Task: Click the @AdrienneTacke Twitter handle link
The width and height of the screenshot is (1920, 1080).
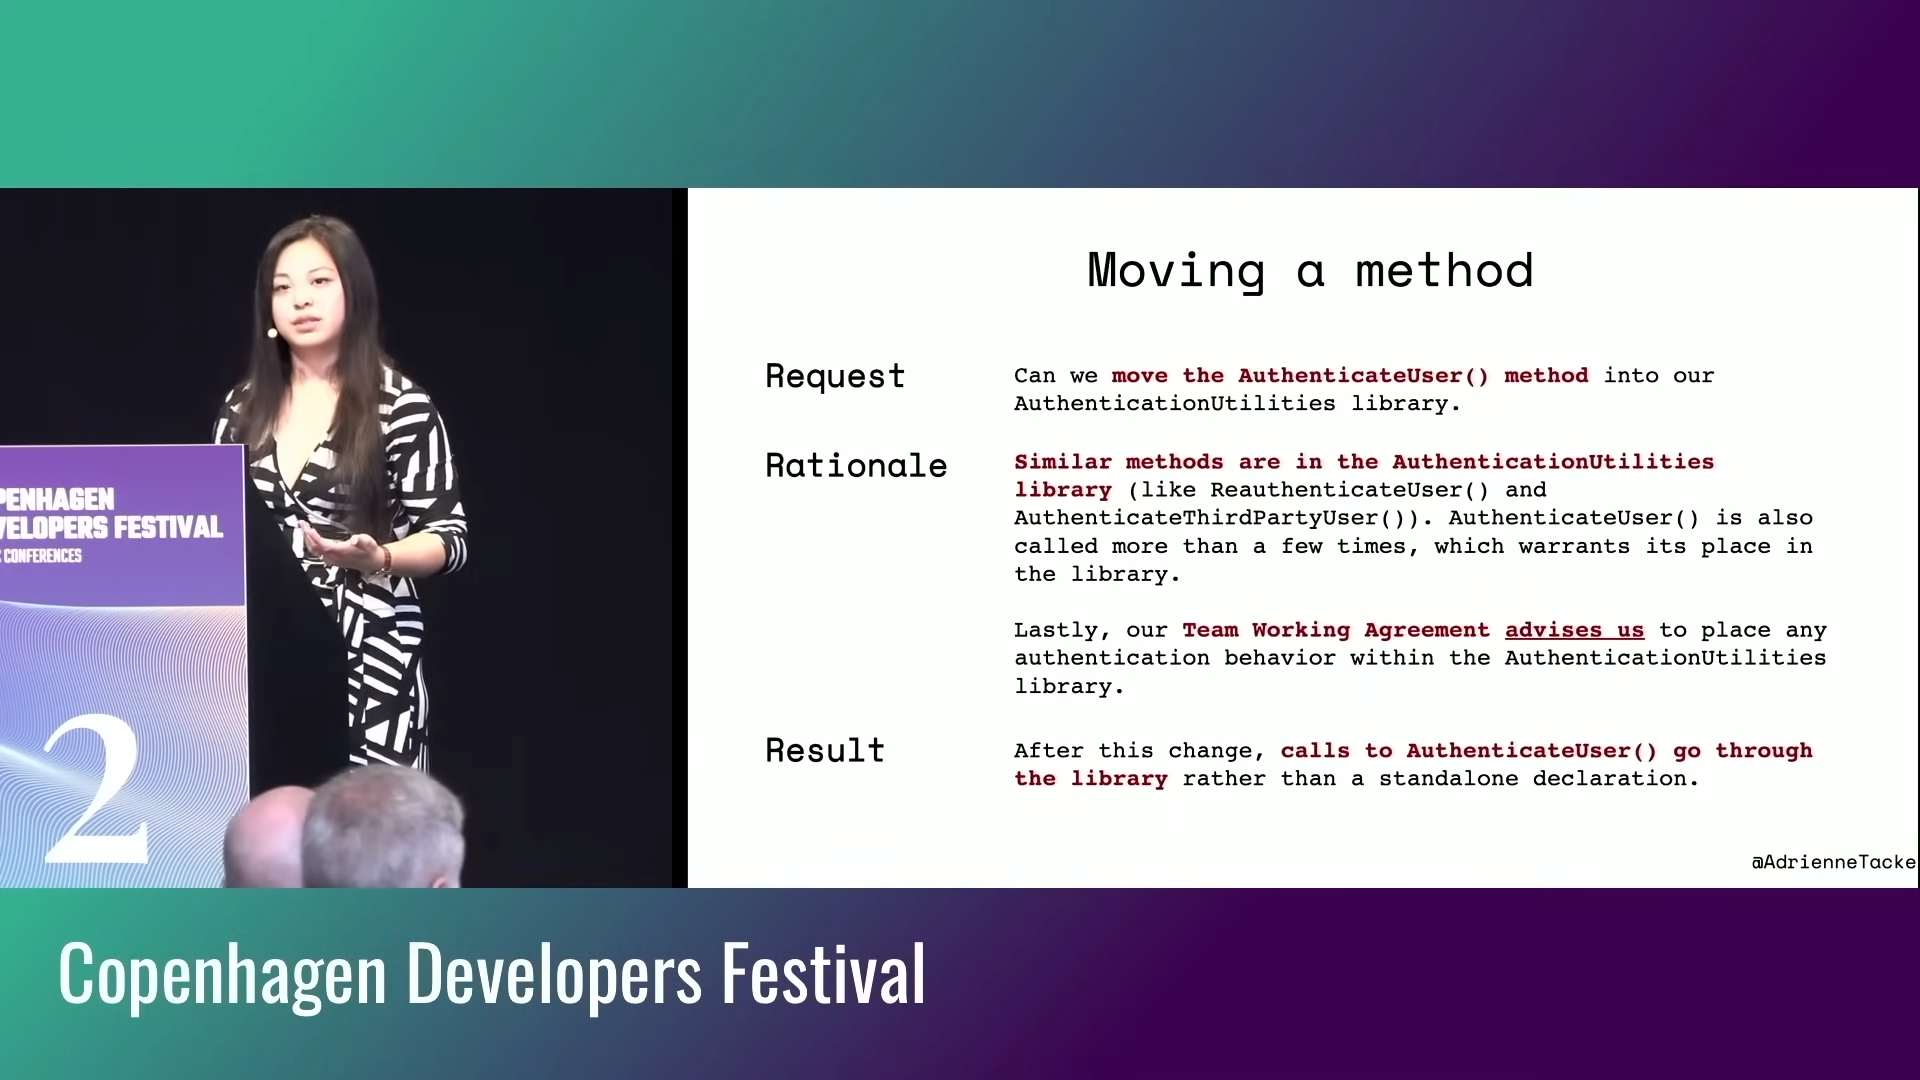Action: [x=1833, y=861]
